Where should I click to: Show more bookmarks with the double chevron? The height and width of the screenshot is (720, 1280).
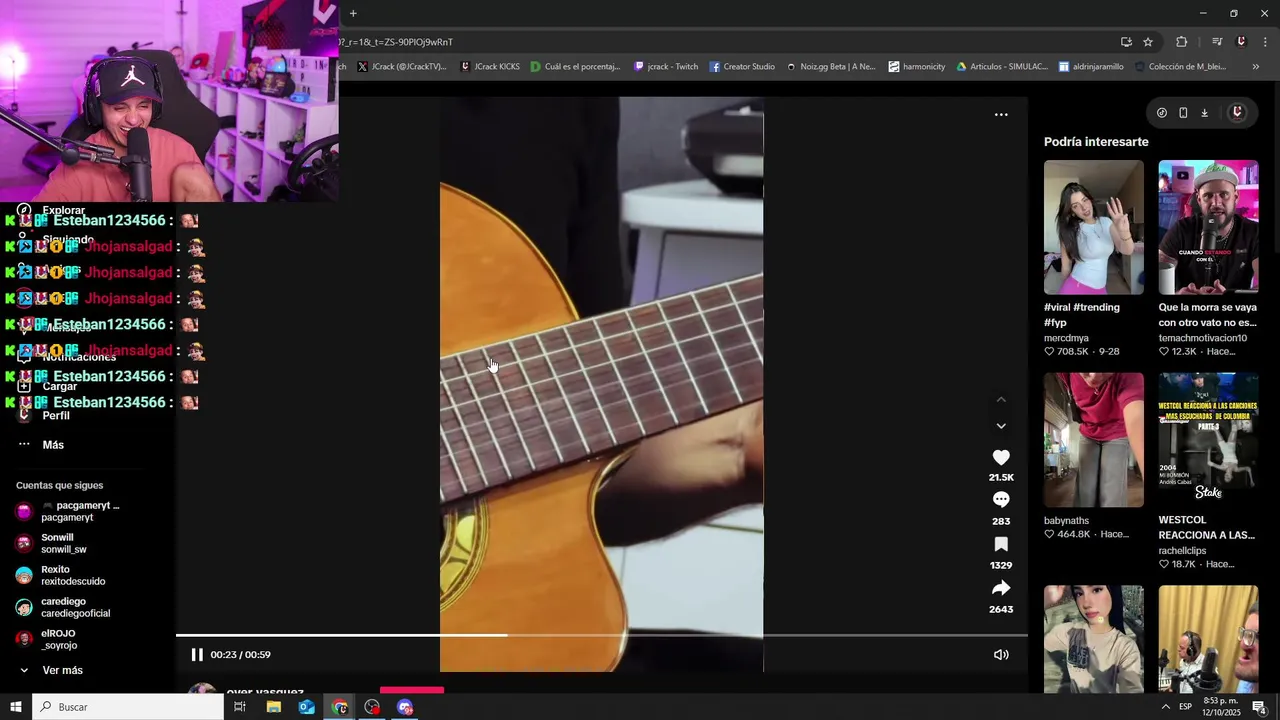click(1255, 67)
